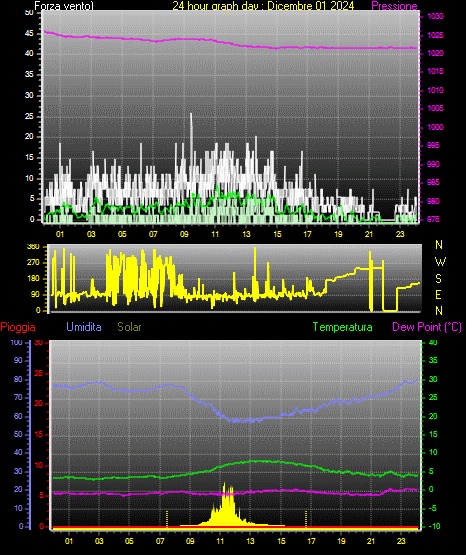Click the 1000 pressure axis value
The width and height of the screenshot is (466, 555).
coord(435,127)
